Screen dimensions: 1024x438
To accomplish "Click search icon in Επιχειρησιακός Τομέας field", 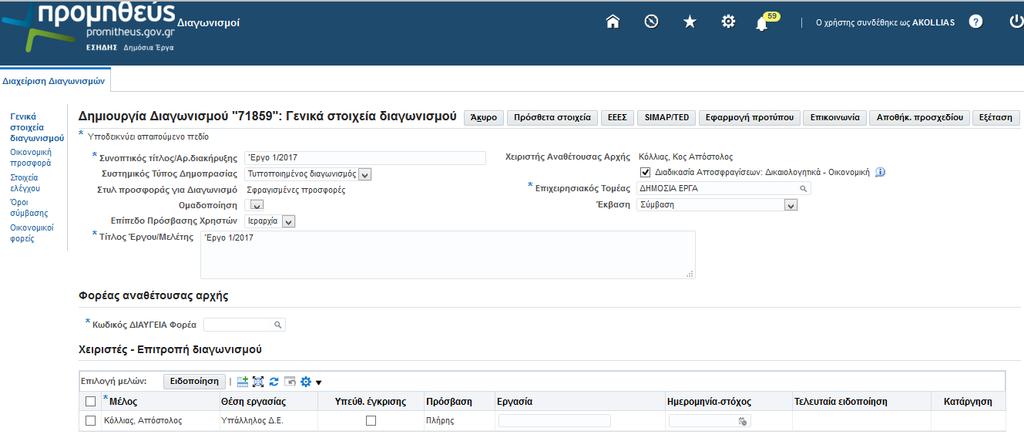I will click(x=803, y=189).
